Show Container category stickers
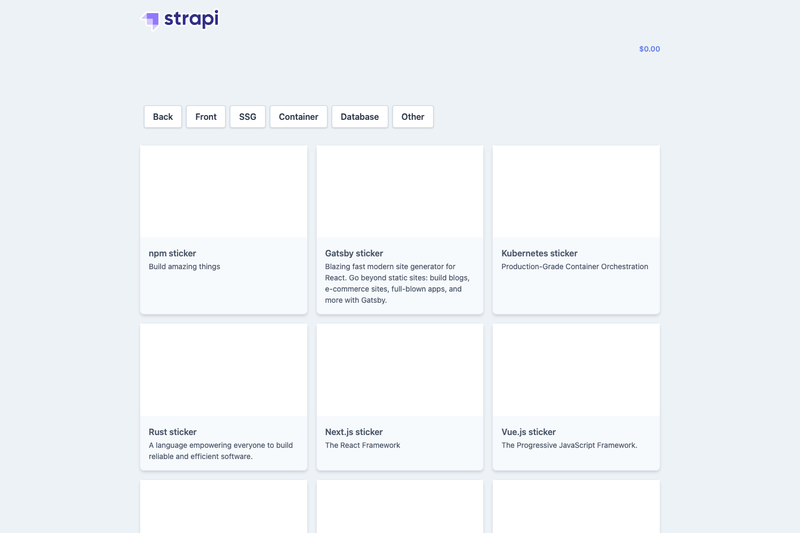The width and height of the screenshot is (800, 533). [x=298, y=117]
